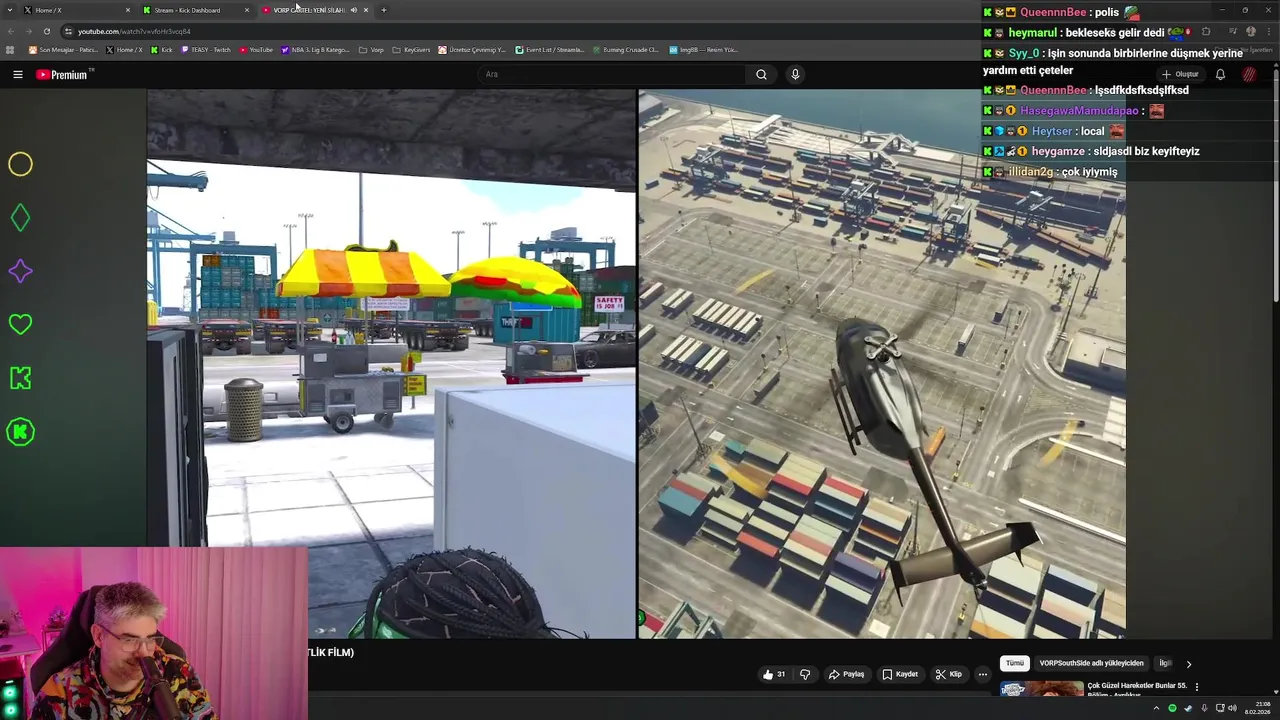Click the address bar URL
Screen dimensions: 1280x720
[134, 31]
